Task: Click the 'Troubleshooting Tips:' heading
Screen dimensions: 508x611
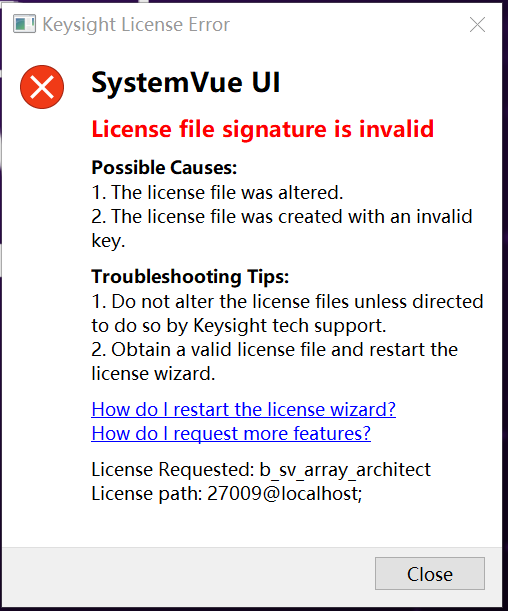Action: [190, 277]
